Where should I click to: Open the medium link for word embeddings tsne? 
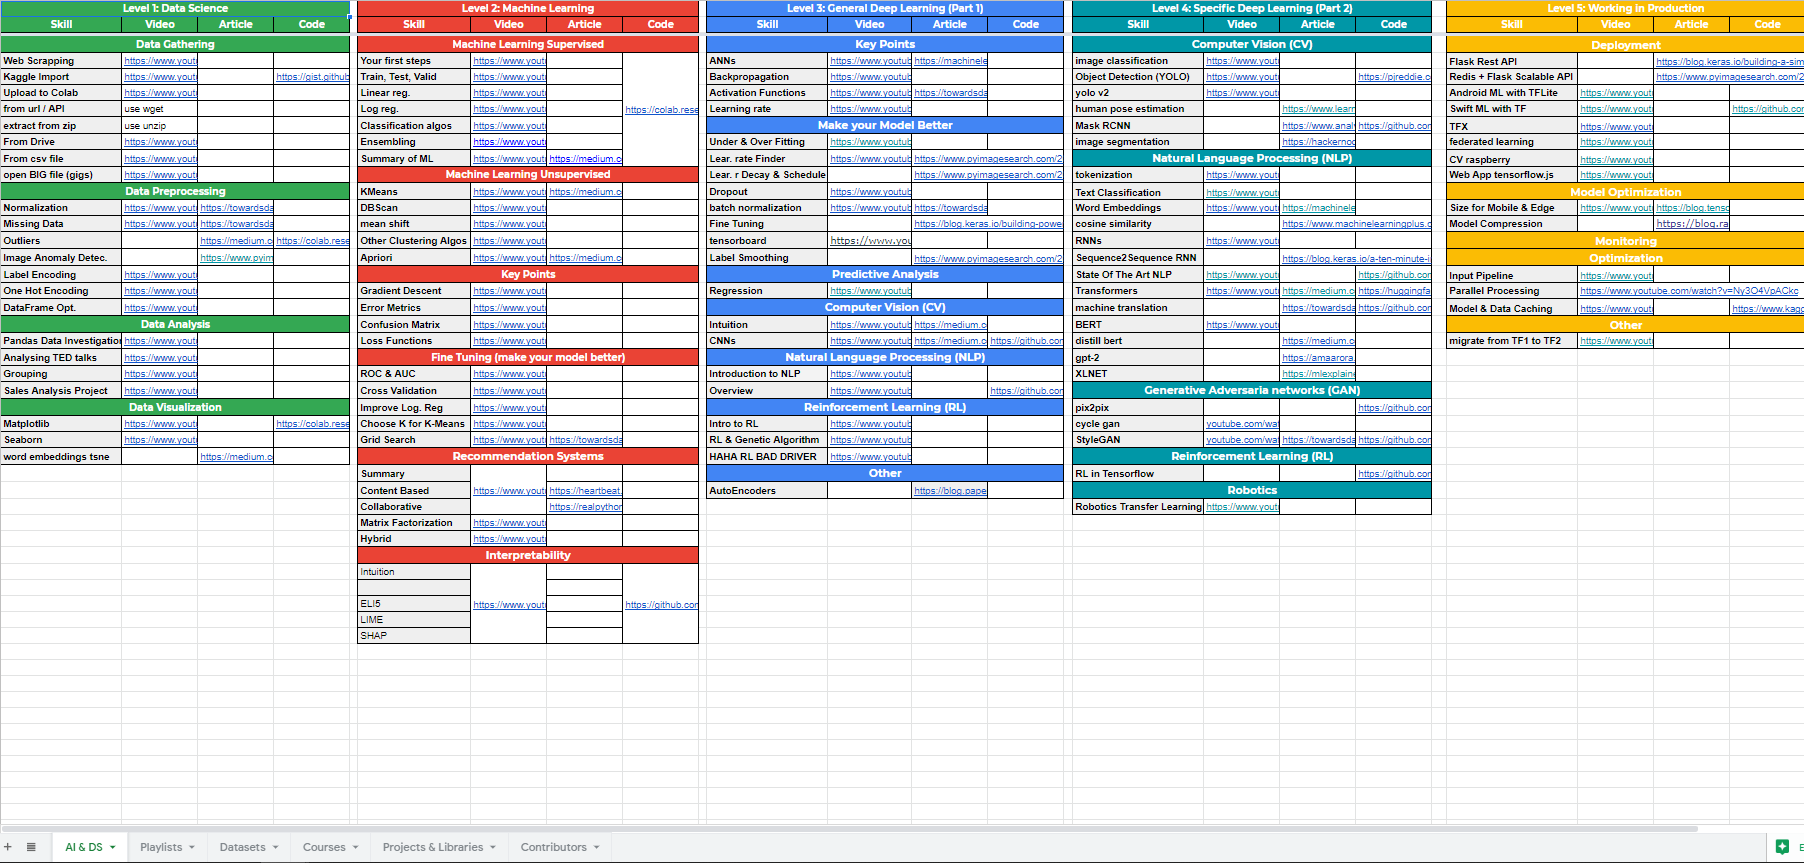click(x=236, y=457)
